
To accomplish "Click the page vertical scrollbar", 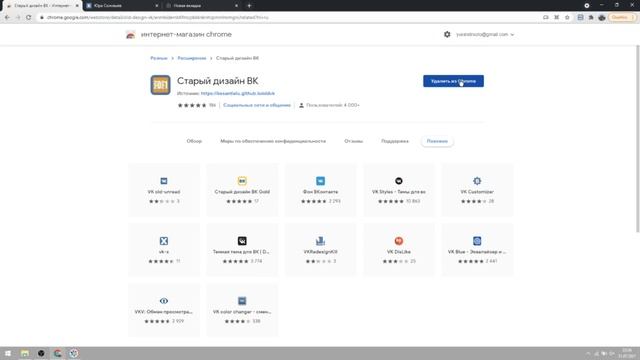I will tap(638, 139).
